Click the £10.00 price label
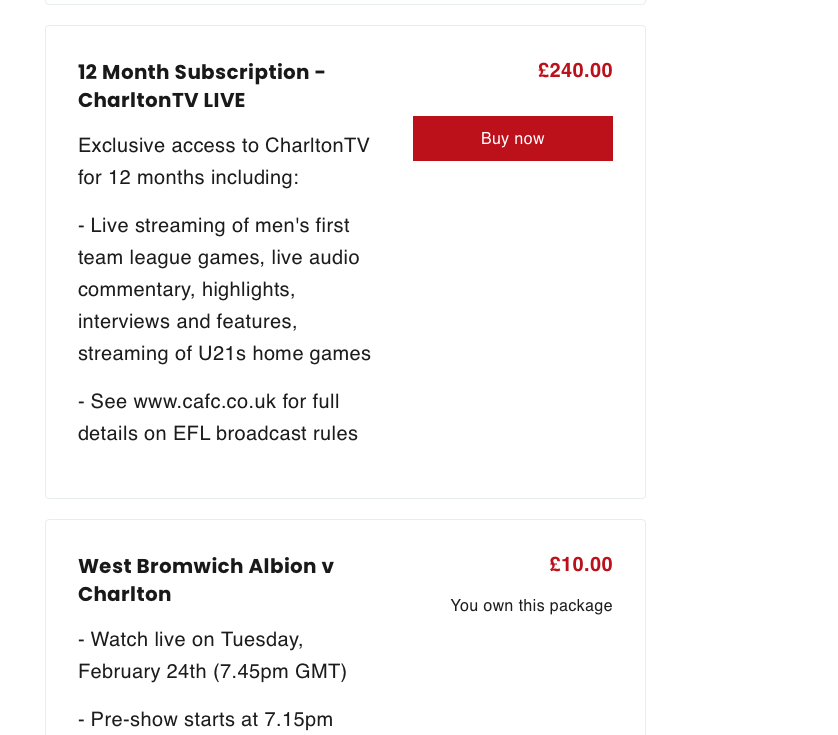 (x=580, y=565)
